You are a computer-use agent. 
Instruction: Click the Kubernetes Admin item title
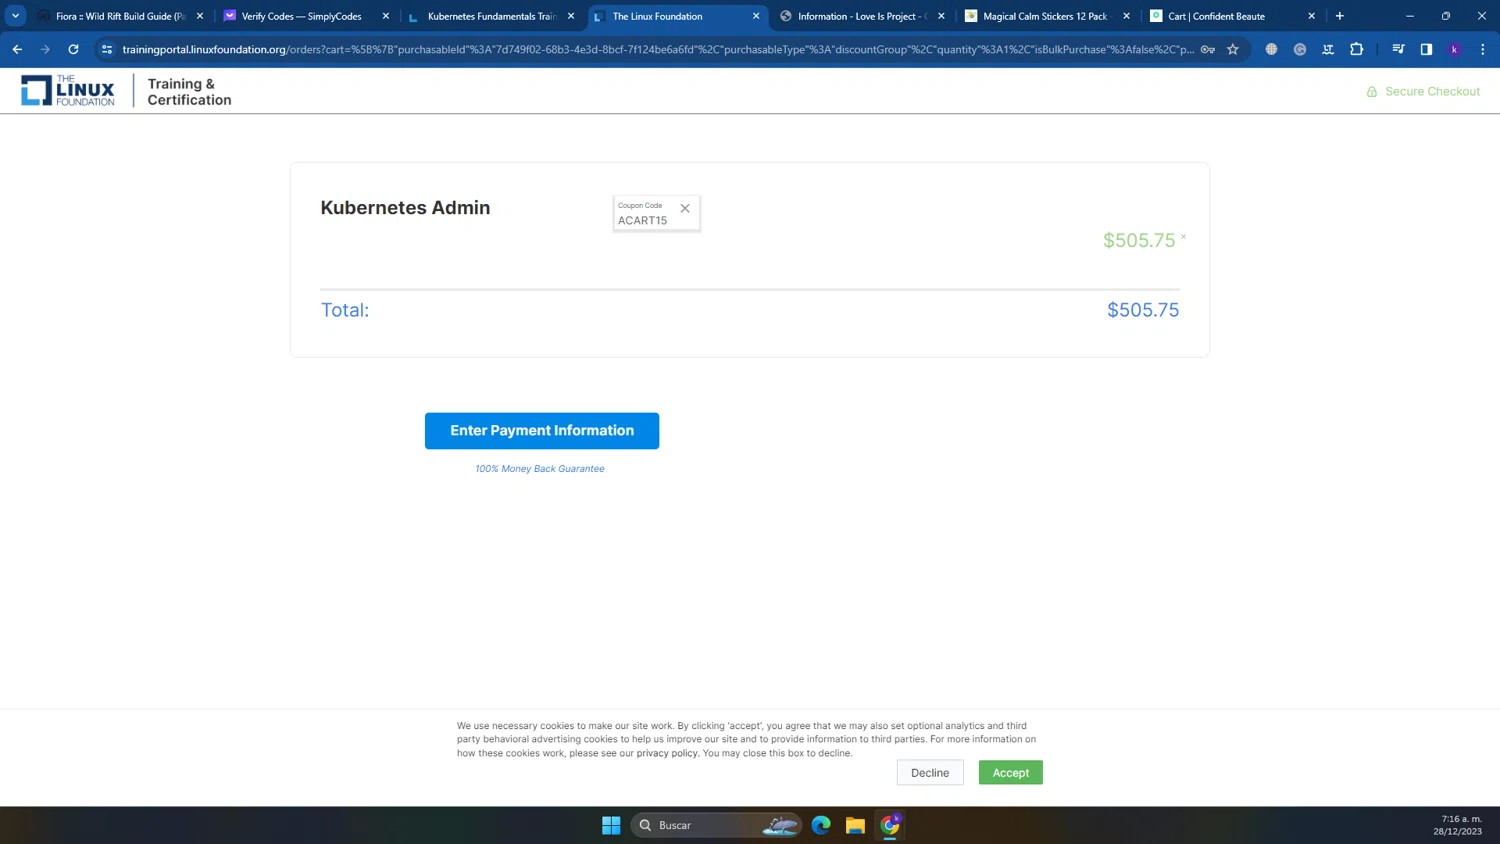click(x=405, y=208)
